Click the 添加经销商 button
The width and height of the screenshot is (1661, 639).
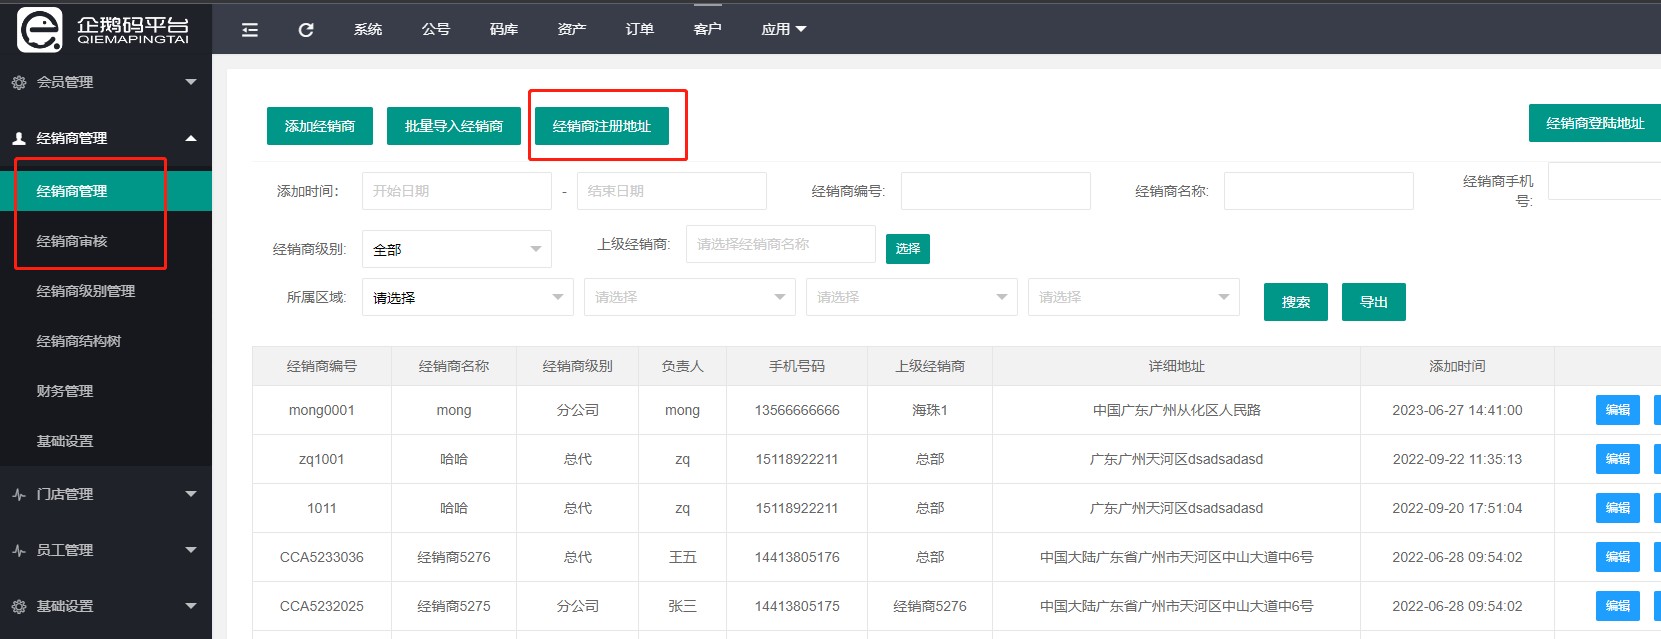[x=320, y=126]
